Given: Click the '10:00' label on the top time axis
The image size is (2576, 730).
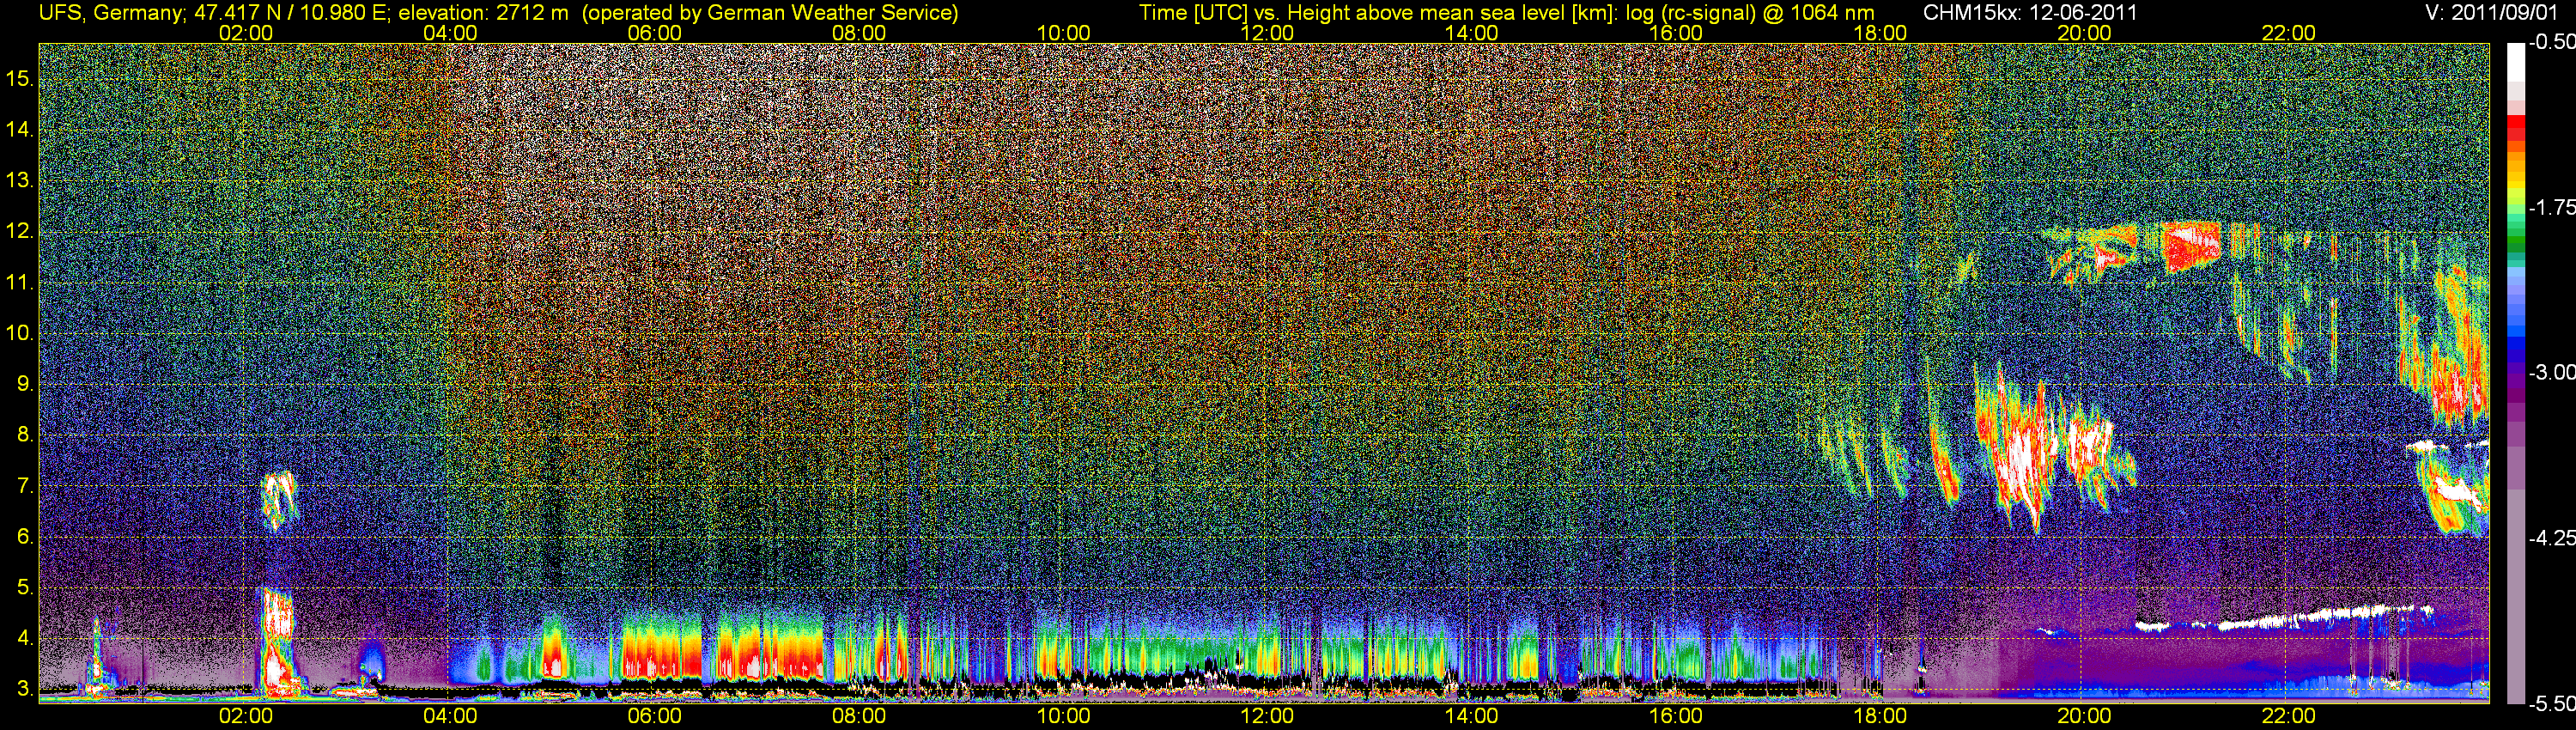Looking at the screenshot, I should coord(1063,33).
